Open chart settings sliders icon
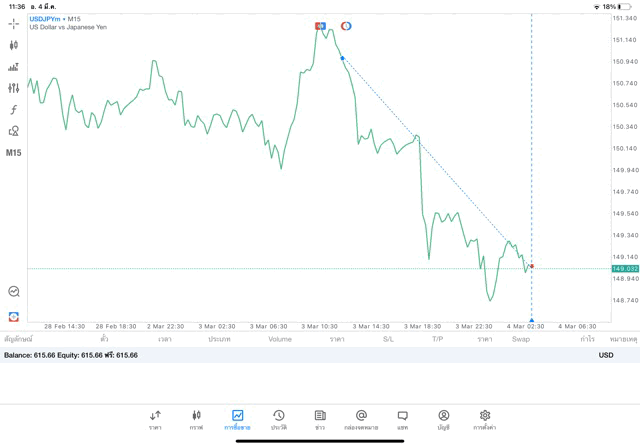 click(13, 88)
